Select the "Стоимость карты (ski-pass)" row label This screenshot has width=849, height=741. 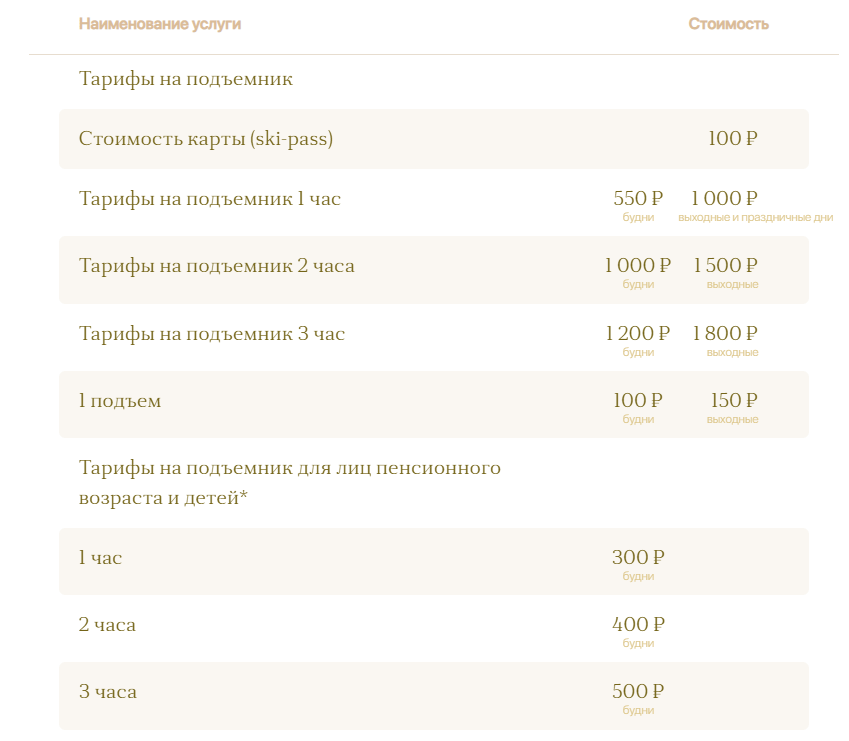click(206, 139)
